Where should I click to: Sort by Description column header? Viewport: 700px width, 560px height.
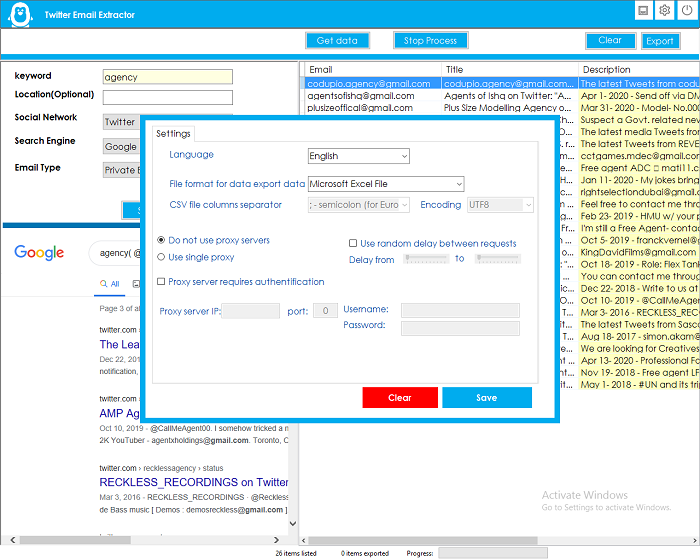point(639,70)
